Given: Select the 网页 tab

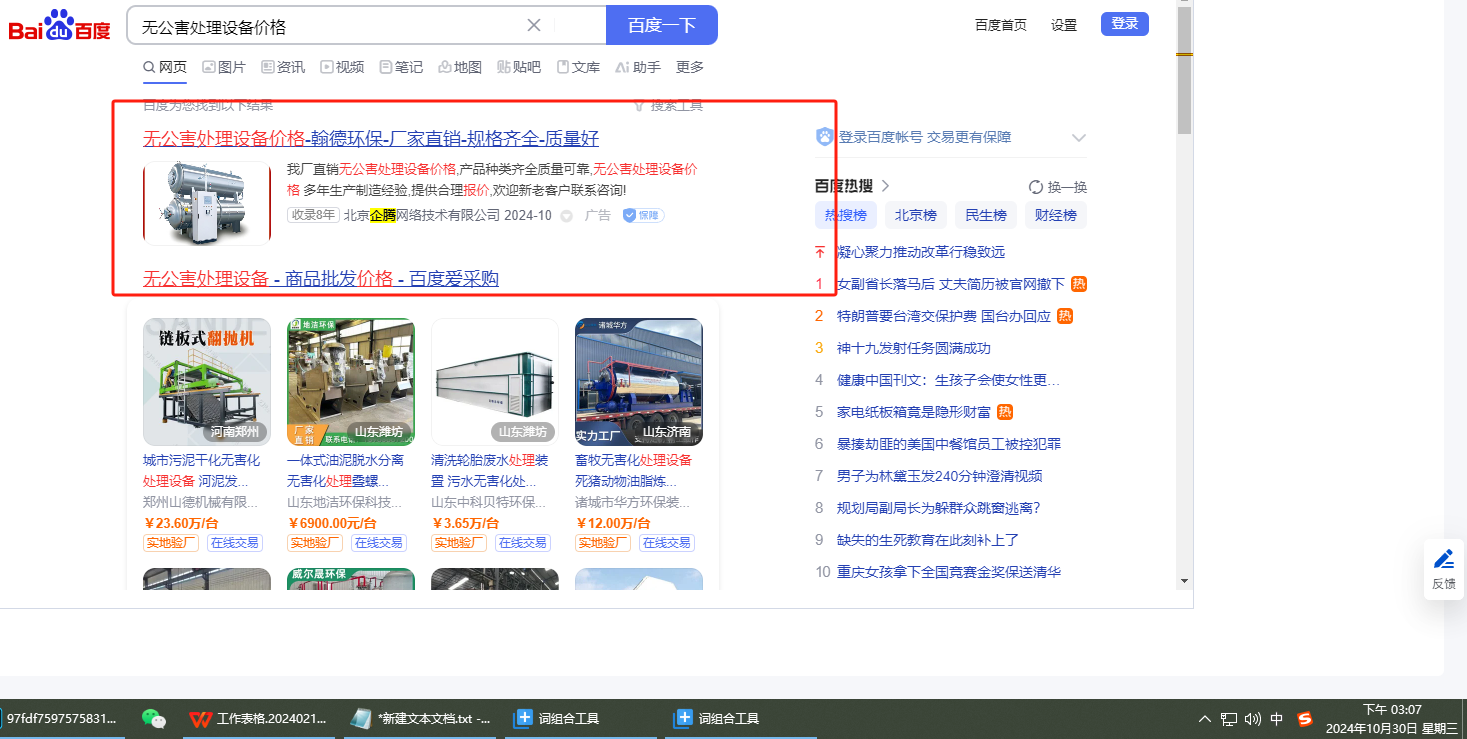Looking at the screenshot, I should pyautogui.click(x=165, y=67).
